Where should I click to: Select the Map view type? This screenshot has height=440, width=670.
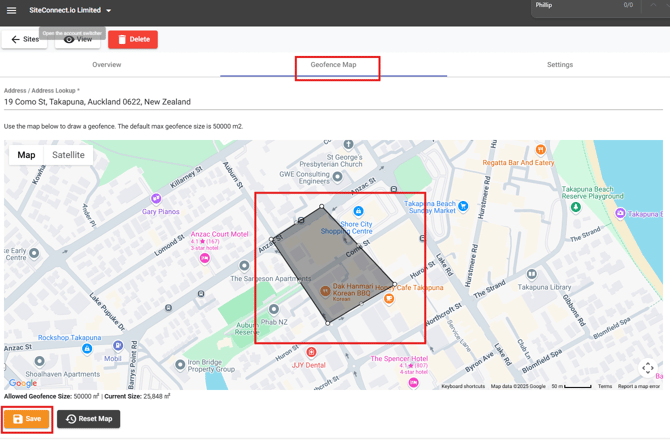[x=27, y=155]
